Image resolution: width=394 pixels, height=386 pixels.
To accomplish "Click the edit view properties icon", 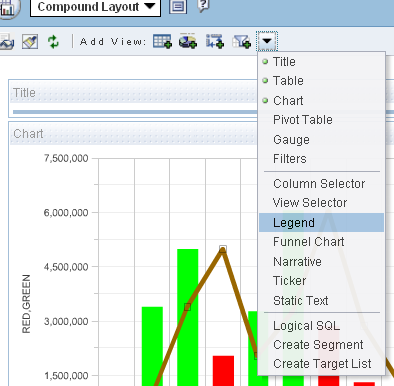I will [178, 6].
